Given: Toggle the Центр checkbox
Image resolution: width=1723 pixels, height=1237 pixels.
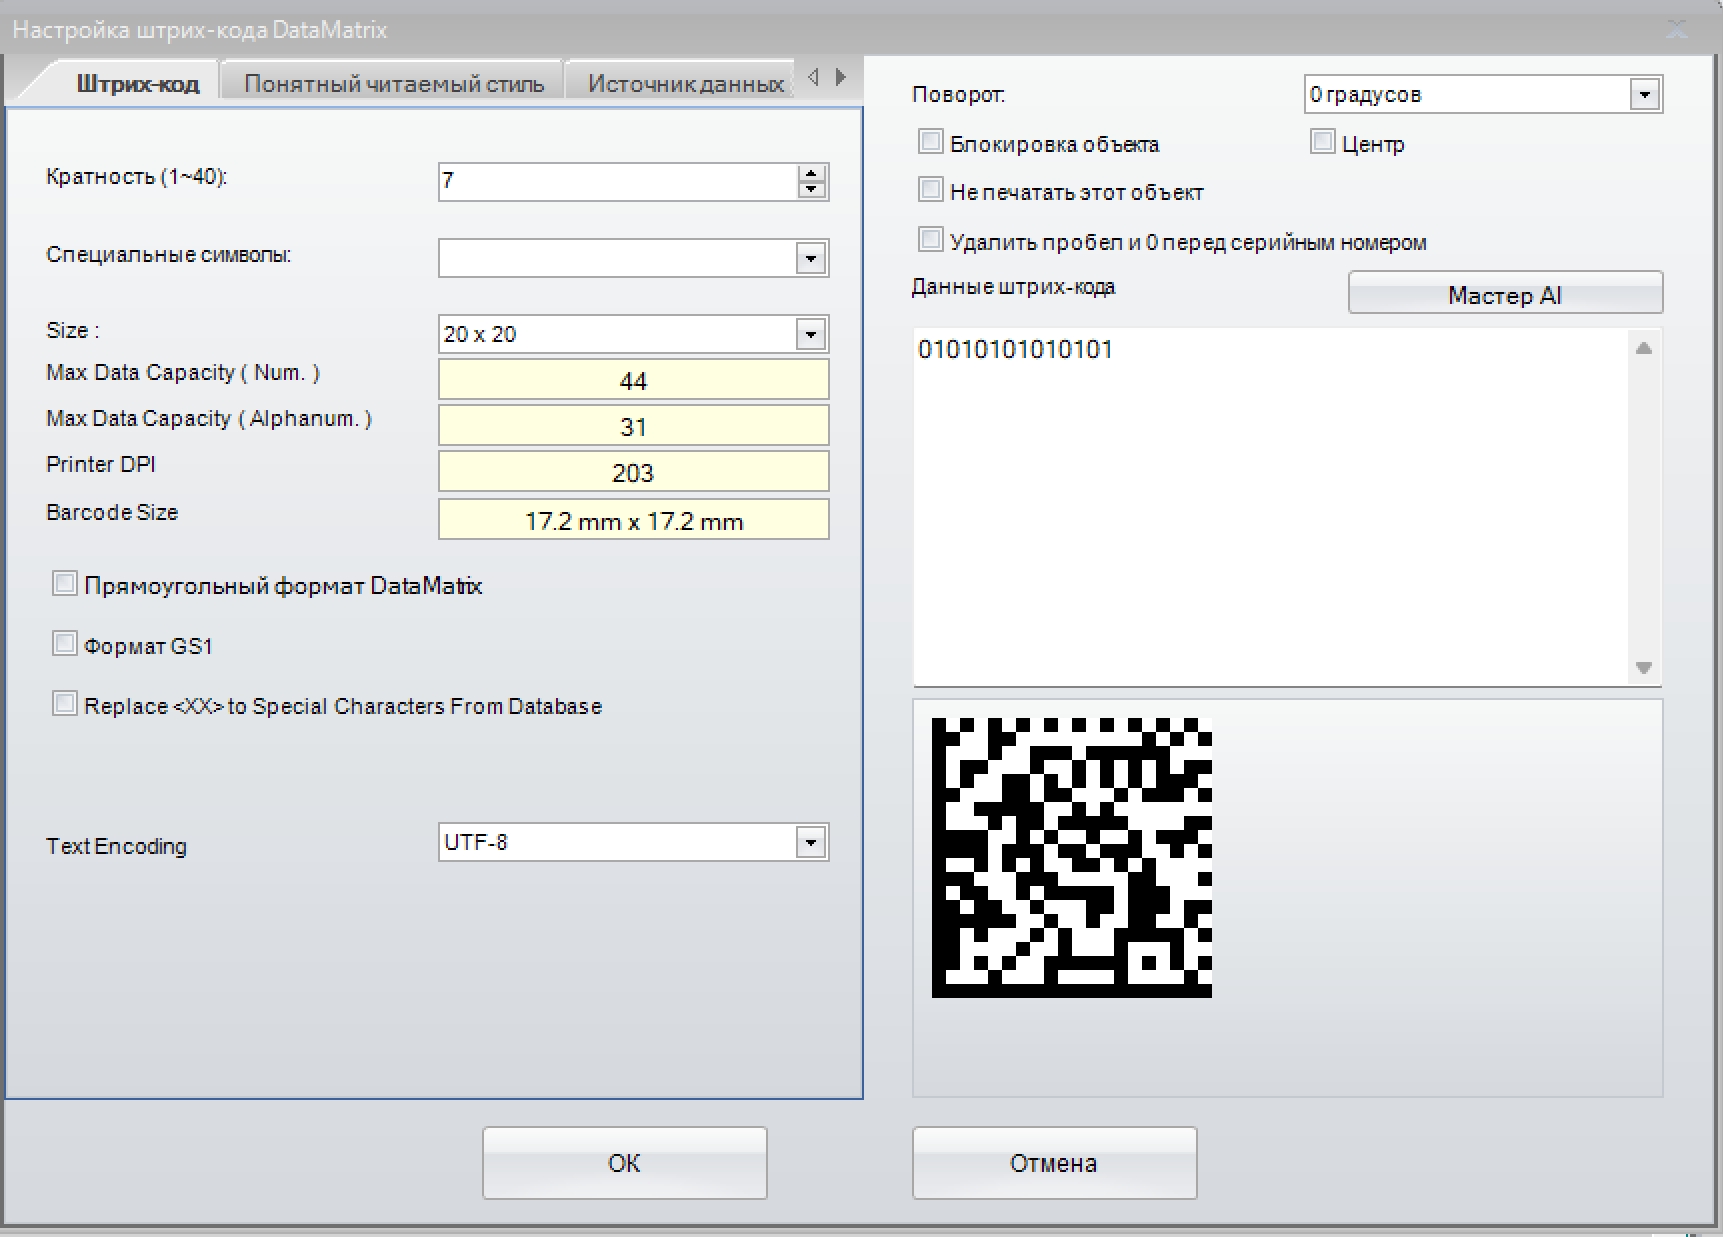Looking at the screenshot, I should (x=1323, y=141).
